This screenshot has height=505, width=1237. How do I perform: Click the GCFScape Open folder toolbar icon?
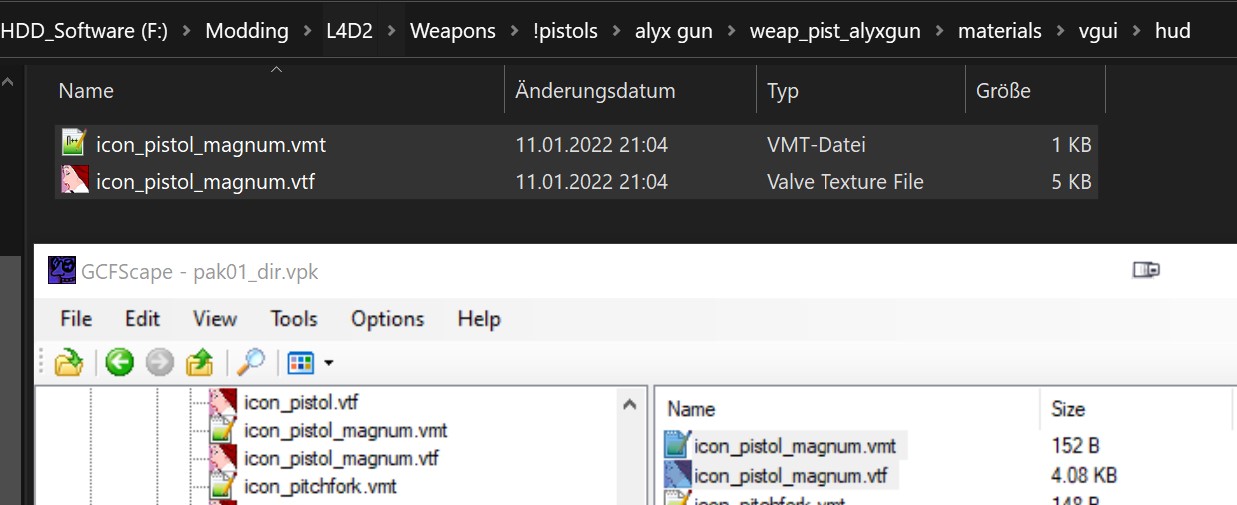pos(68,362)
